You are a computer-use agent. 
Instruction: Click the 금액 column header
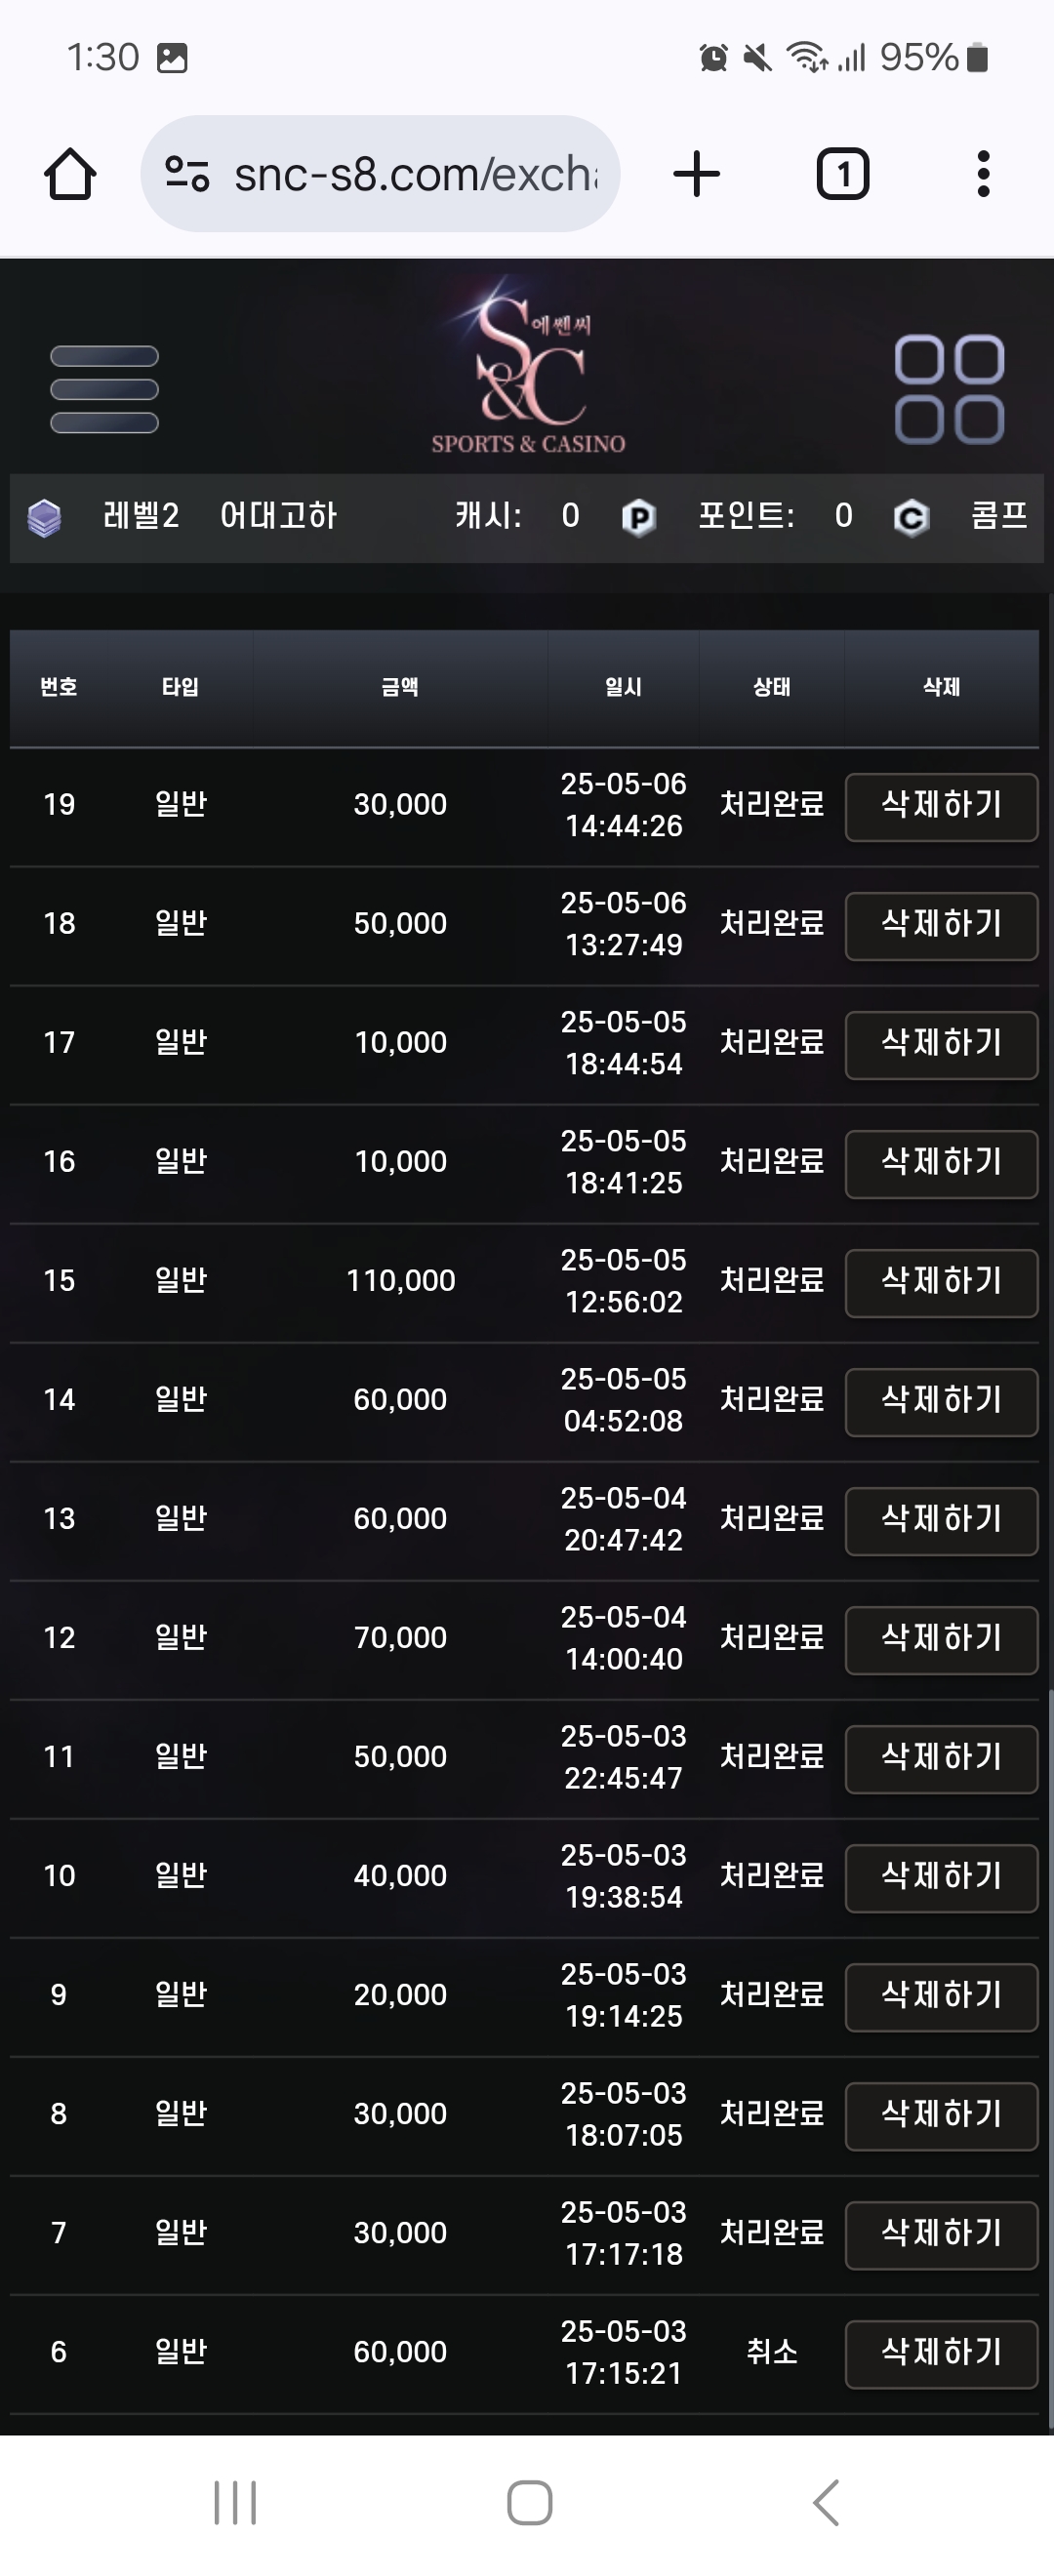click(x=400, y=687)
